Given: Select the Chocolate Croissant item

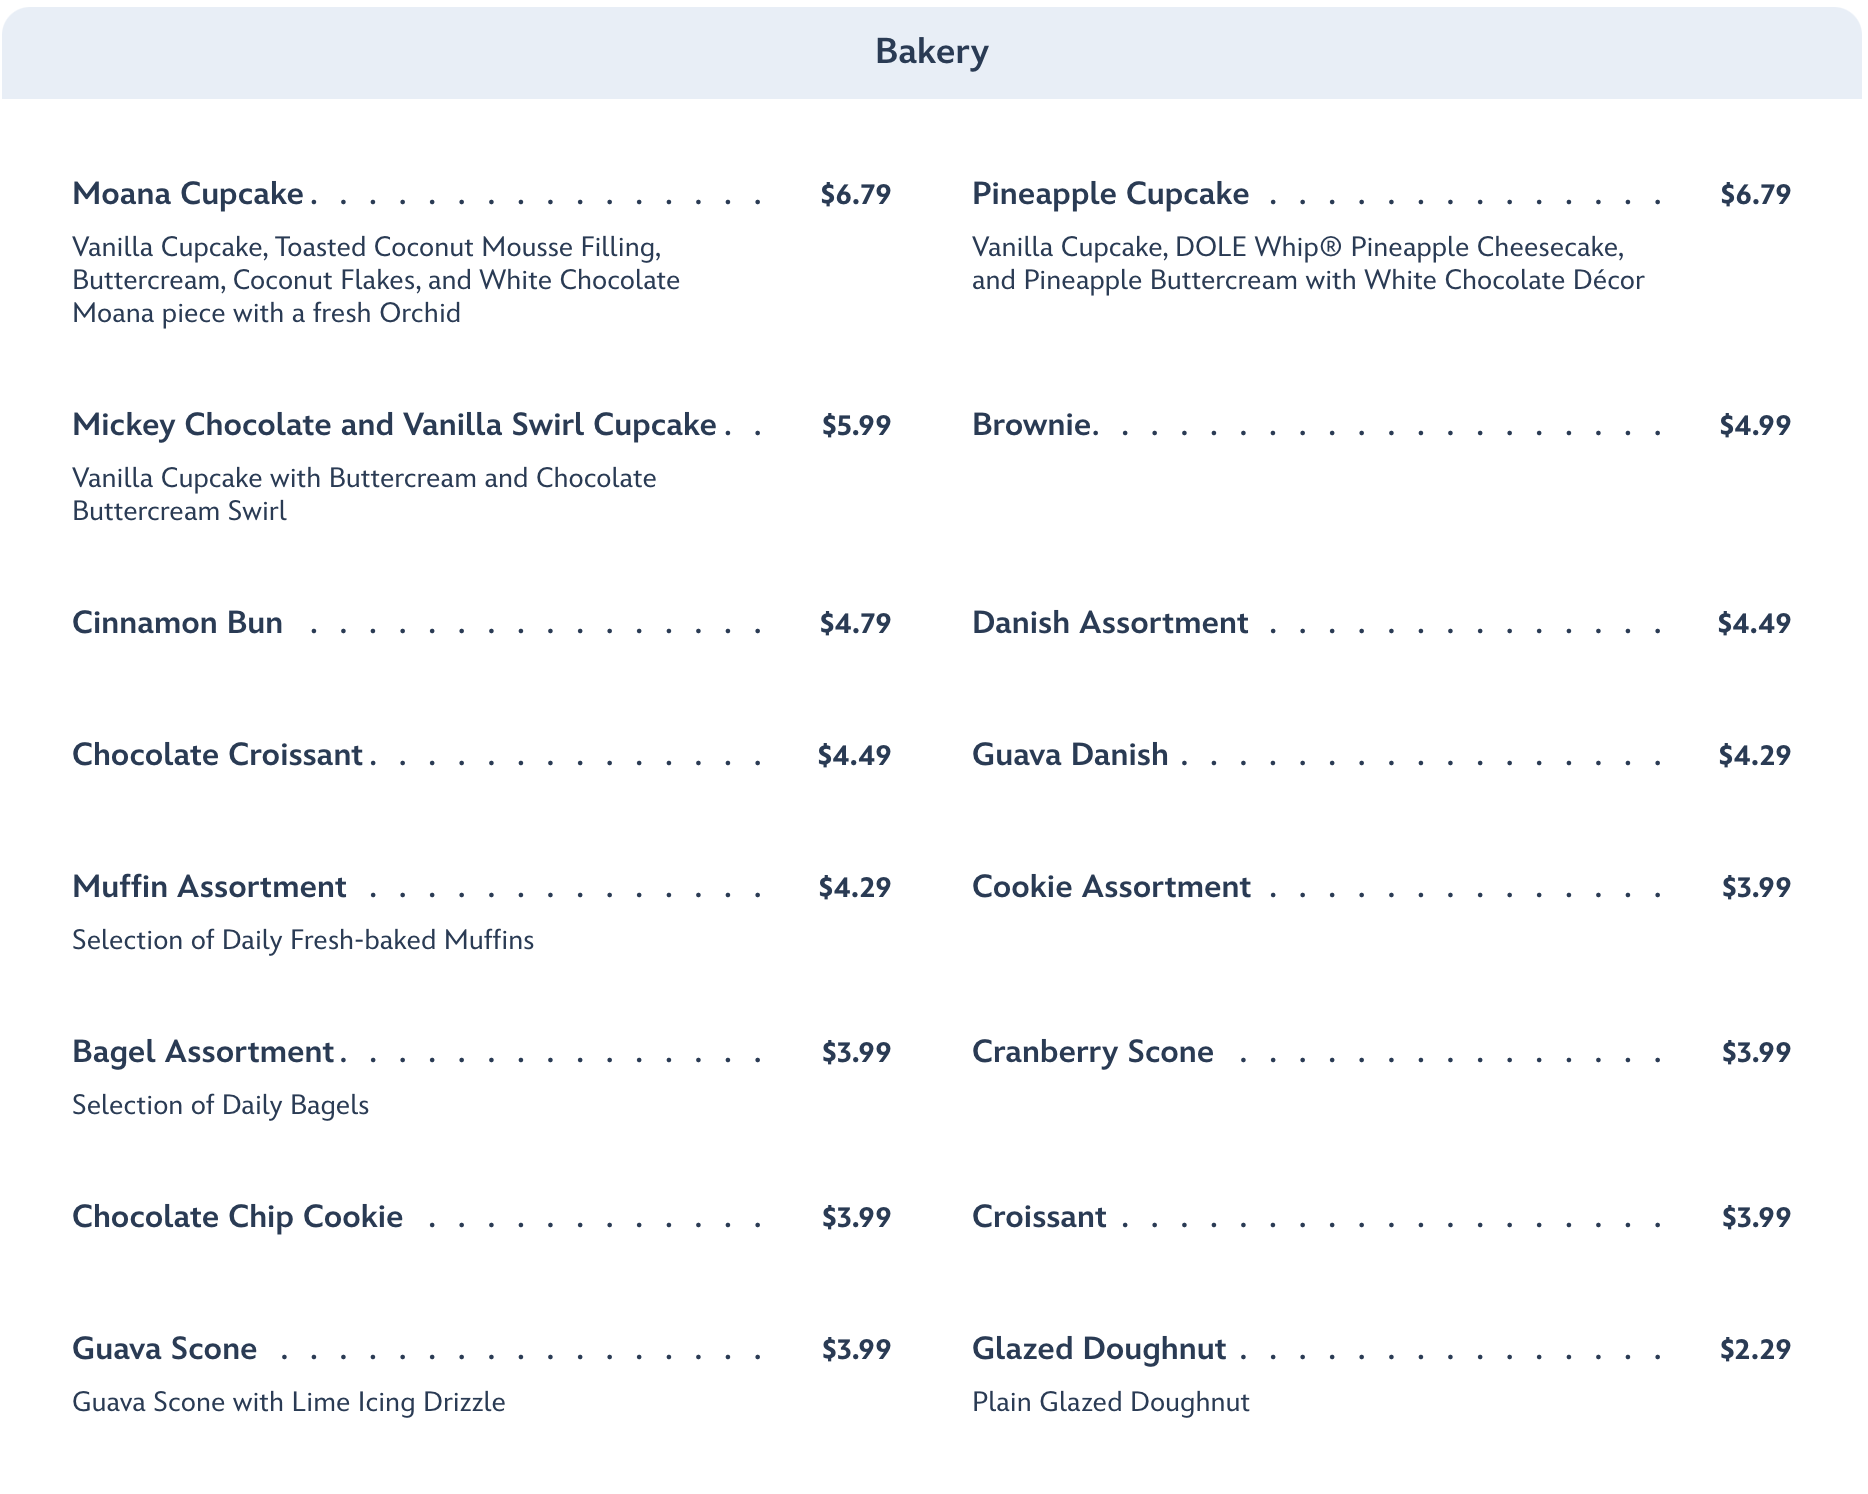Looking at the screenshot, I should (x=217, y=755).
